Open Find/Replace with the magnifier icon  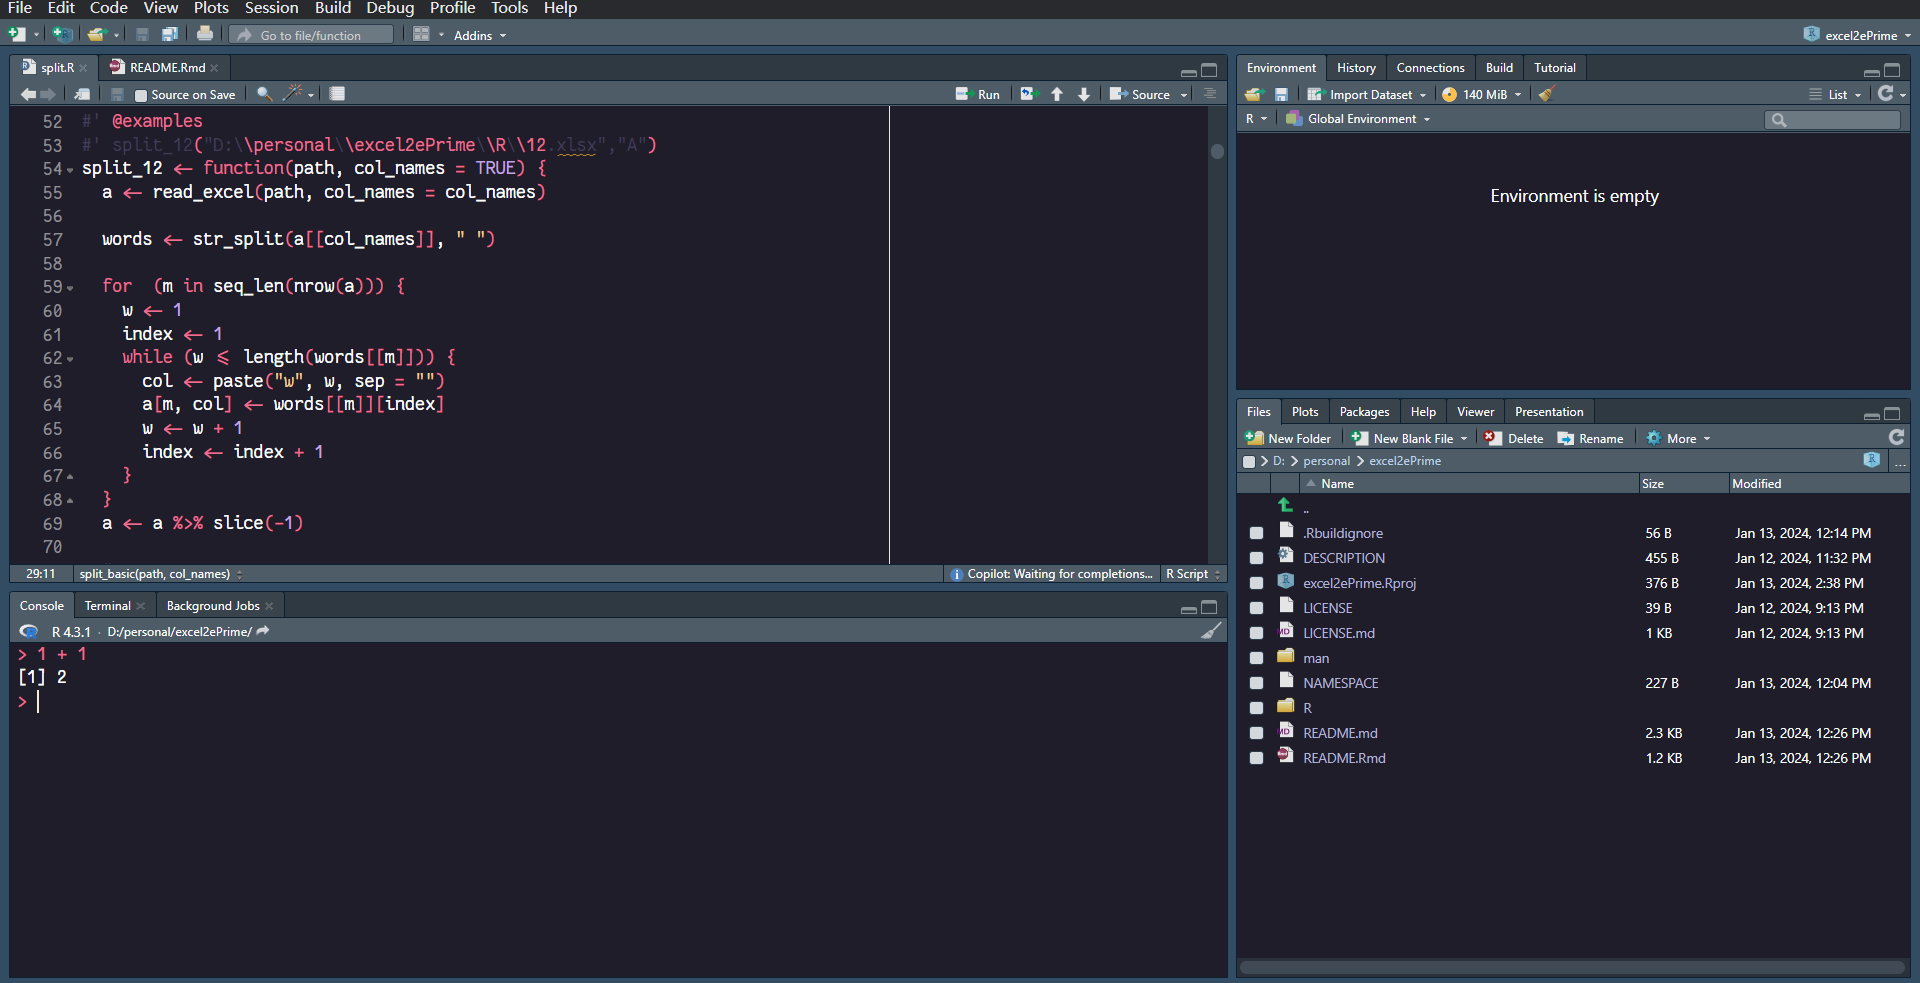(263, 93)
